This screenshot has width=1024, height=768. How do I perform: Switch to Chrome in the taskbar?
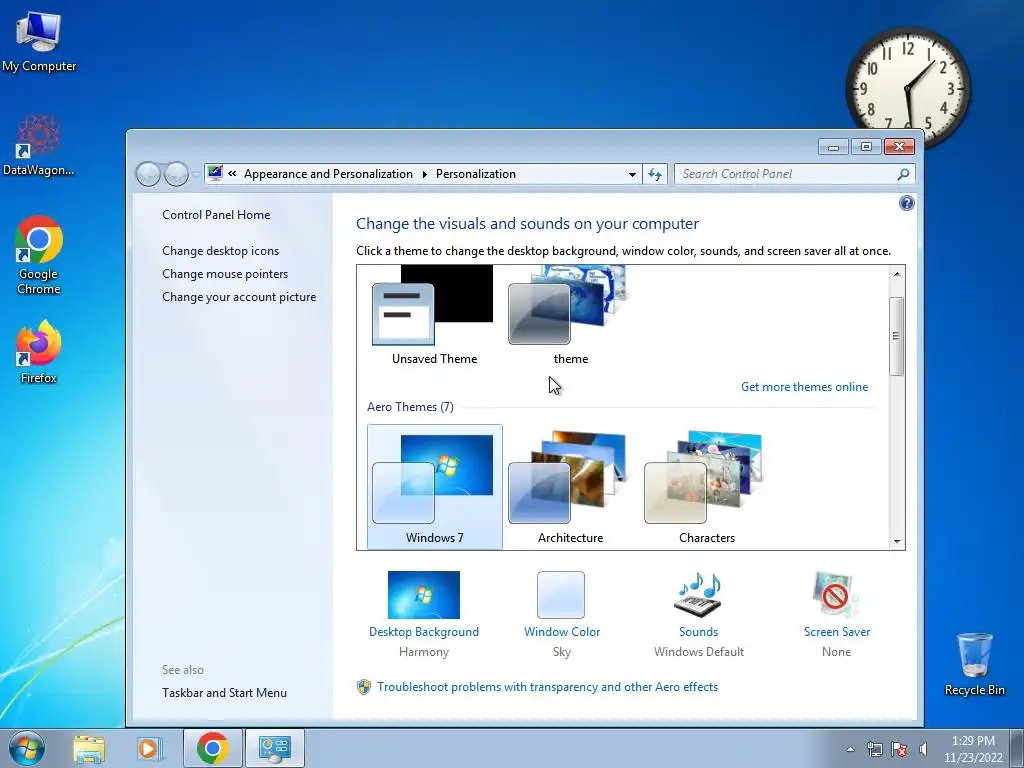tap(212, 748)
